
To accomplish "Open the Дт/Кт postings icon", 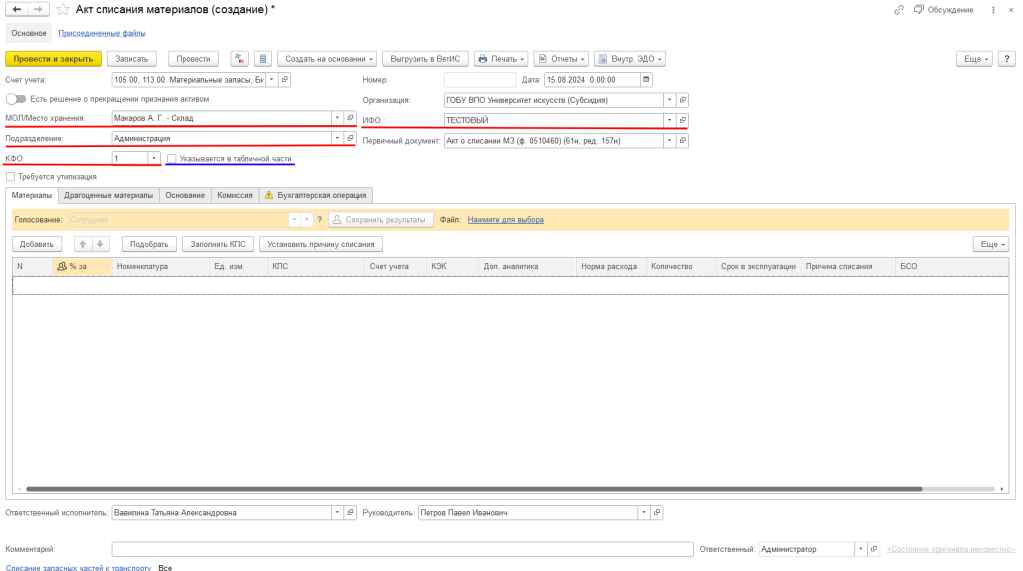I will [240, 59].
